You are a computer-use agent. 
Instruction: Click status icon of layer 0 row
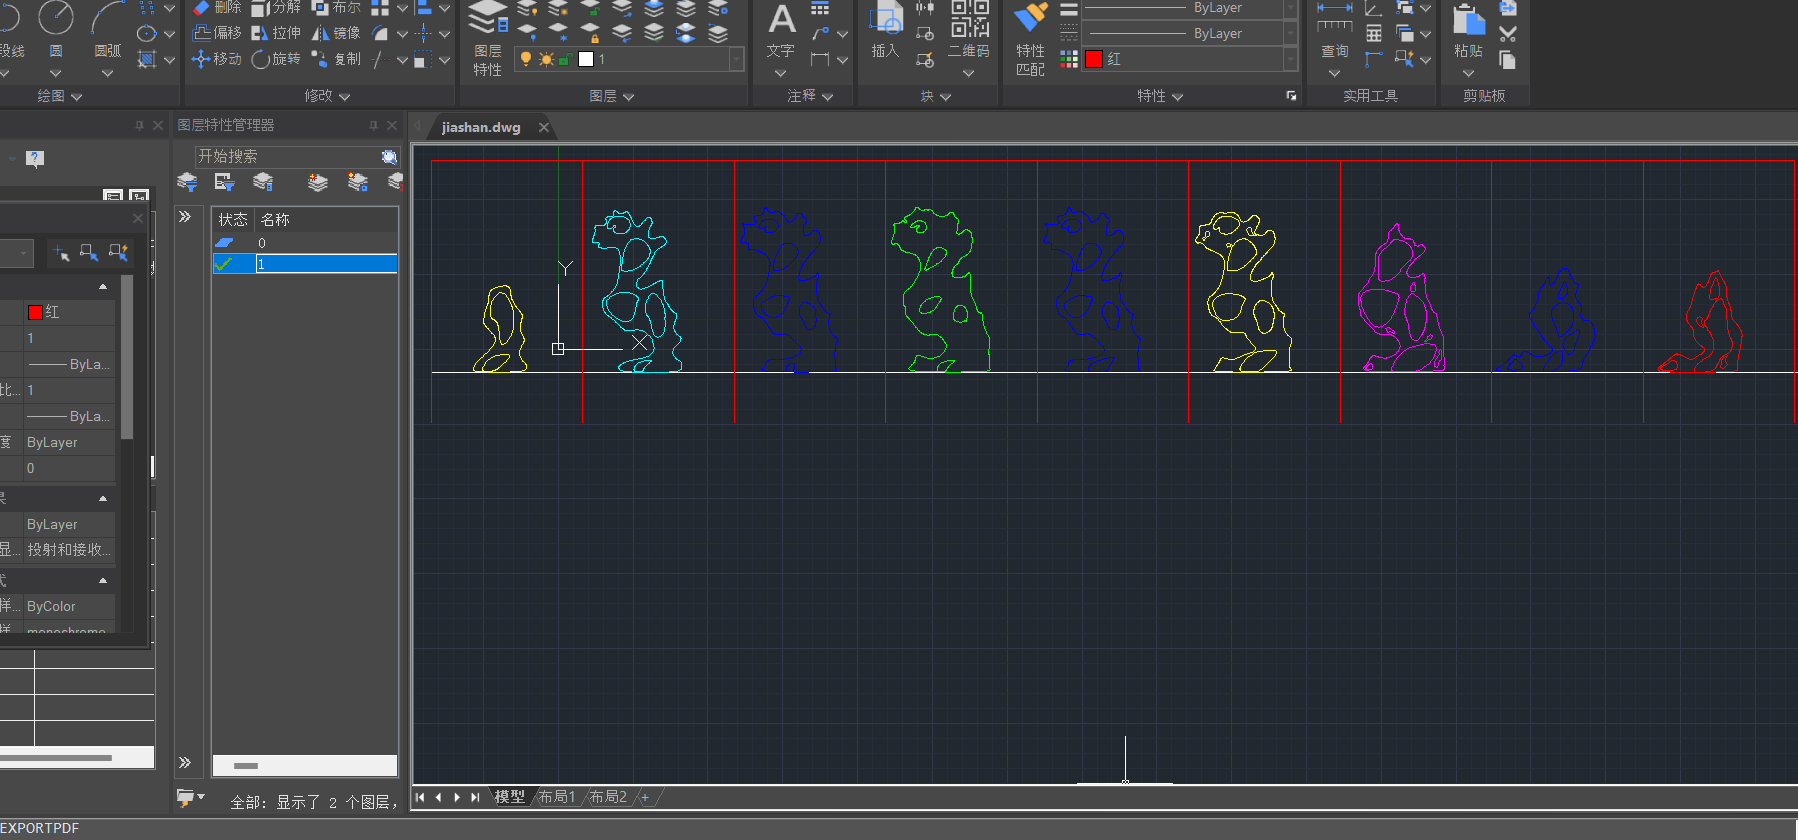[224, 243]
